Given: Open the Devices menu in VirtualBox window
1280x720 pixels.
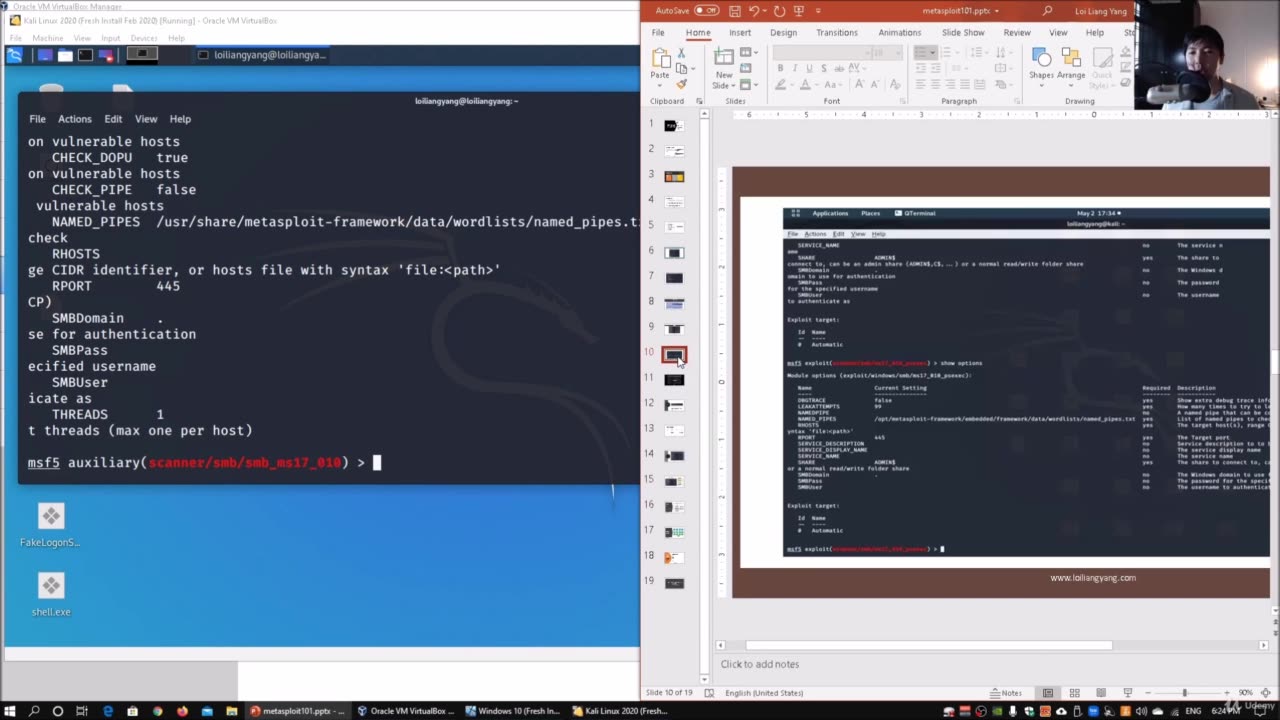Looking at the screenshot, I should point(143,38).
